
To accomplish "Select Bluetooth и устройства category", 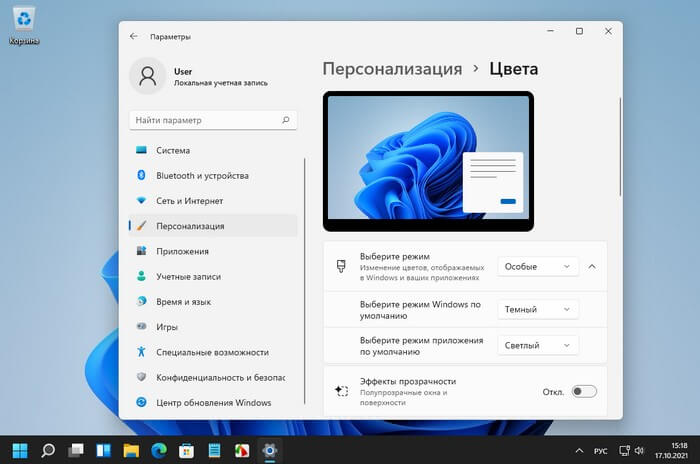I will tap(212, 175).
